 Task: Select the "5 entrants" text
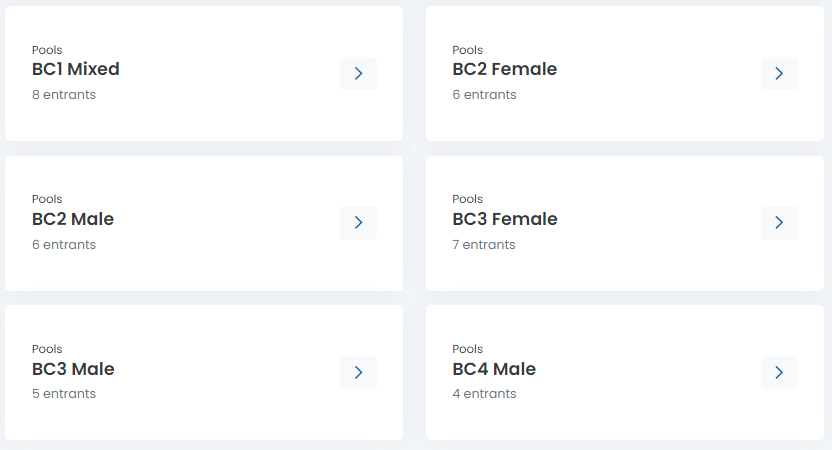[64, 394]
